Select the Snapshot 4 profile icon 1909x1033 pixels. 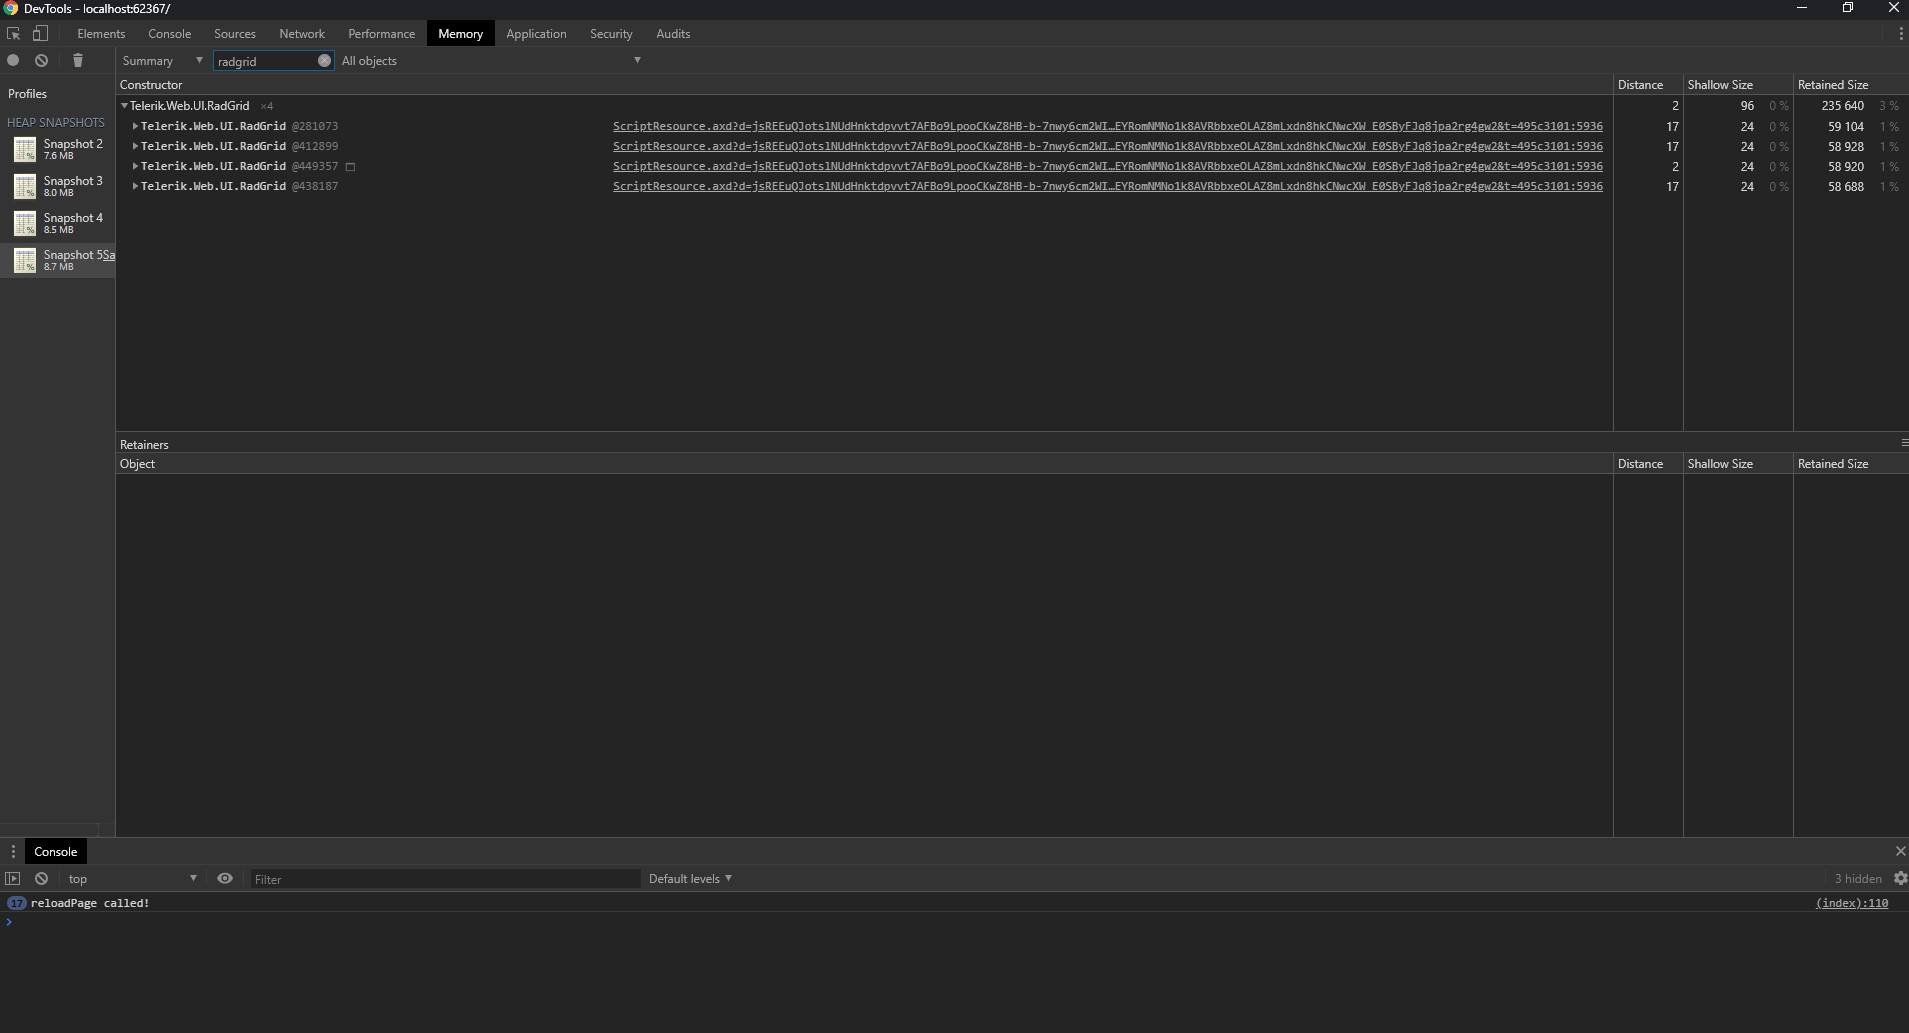25,223
